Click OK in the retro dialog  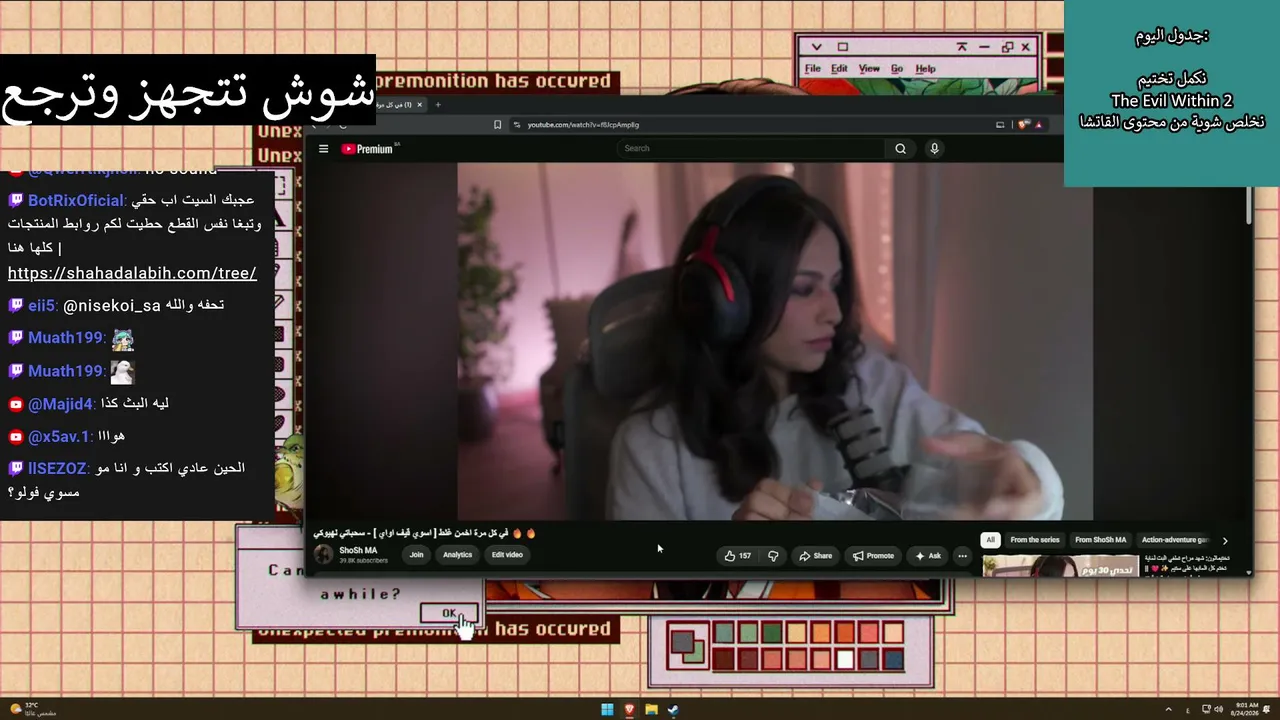click(449, 614)
